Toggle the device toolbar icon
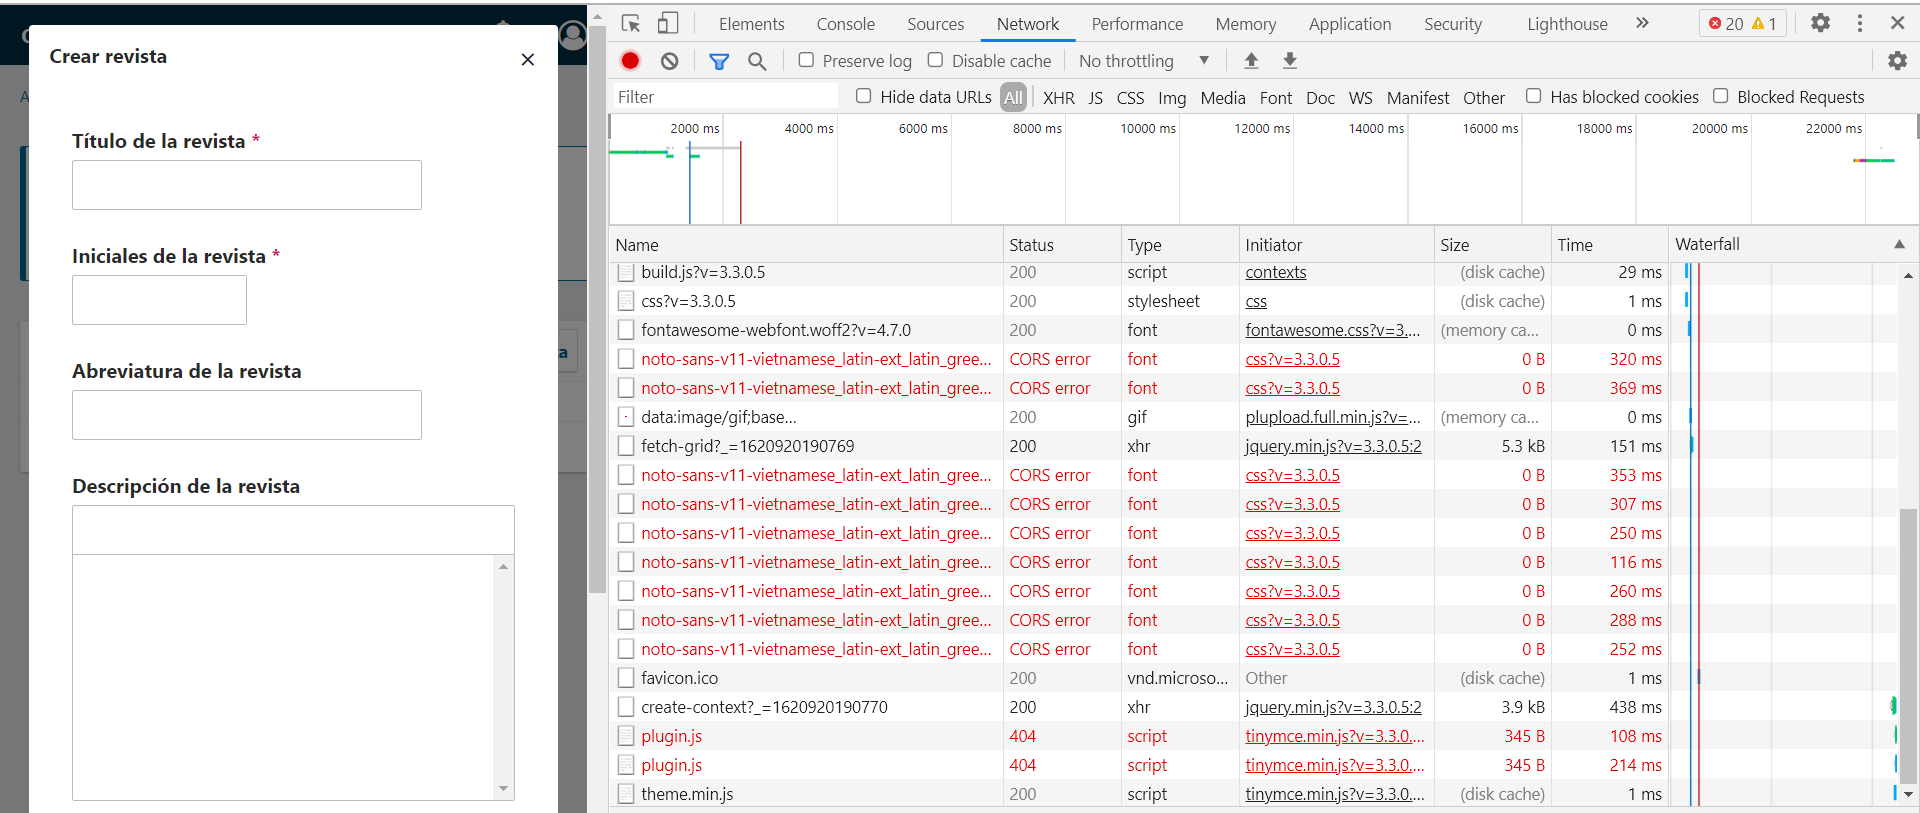Screen dimensions: 1920x813 point(668,23)
